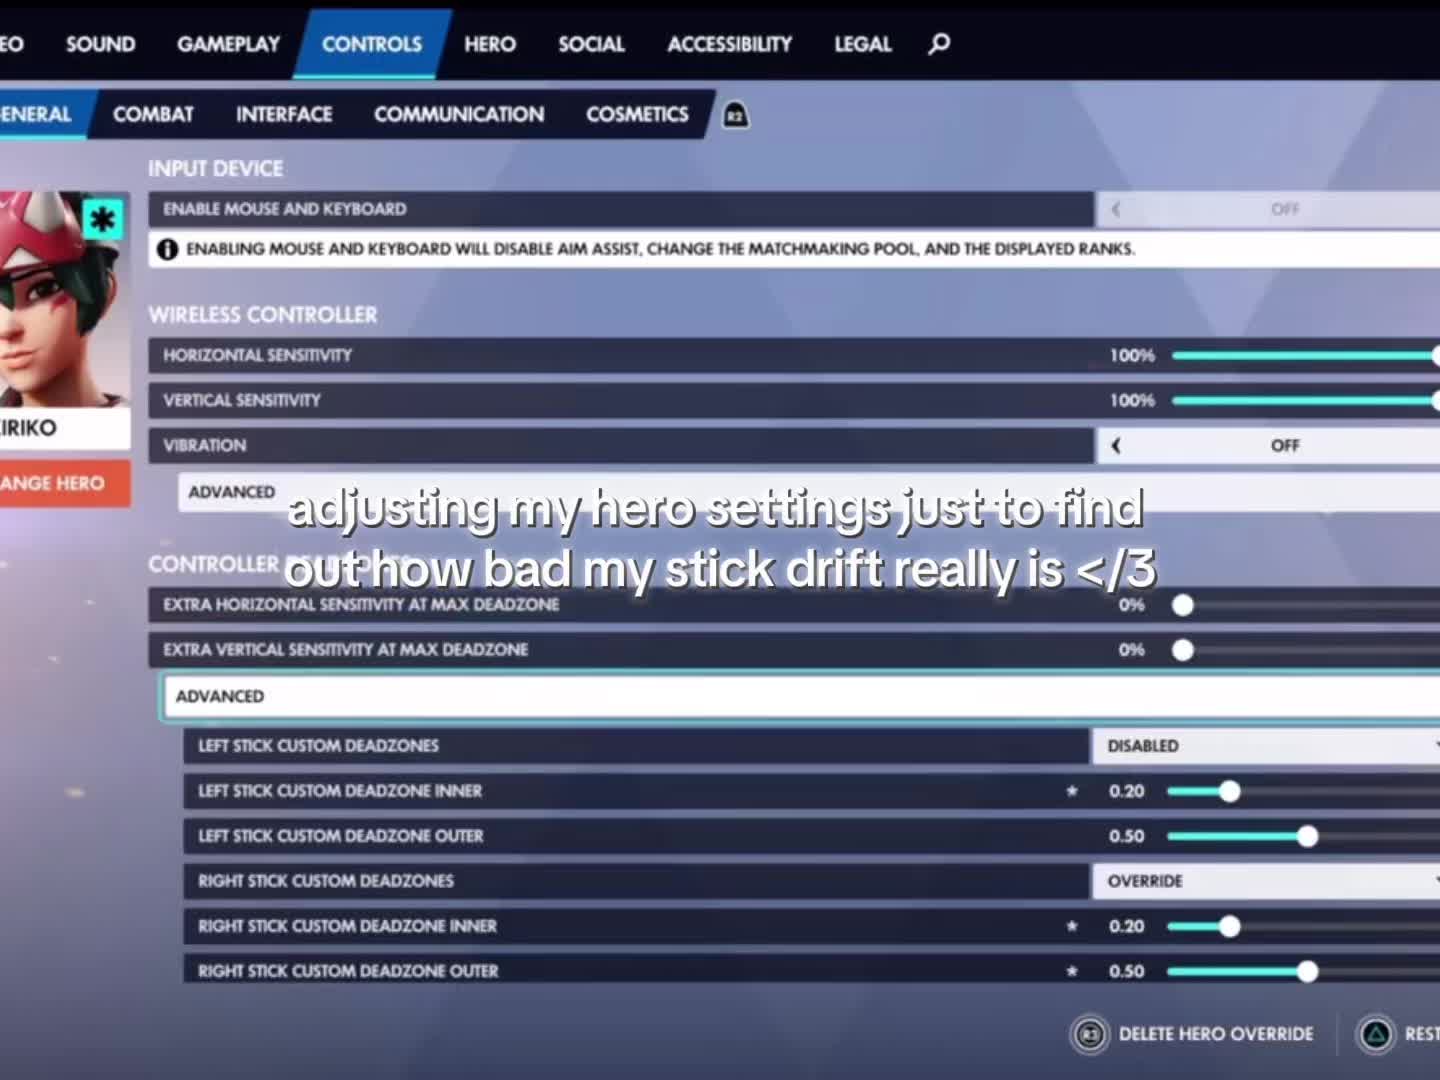Toggle the Vibration OFF value

1285,446
